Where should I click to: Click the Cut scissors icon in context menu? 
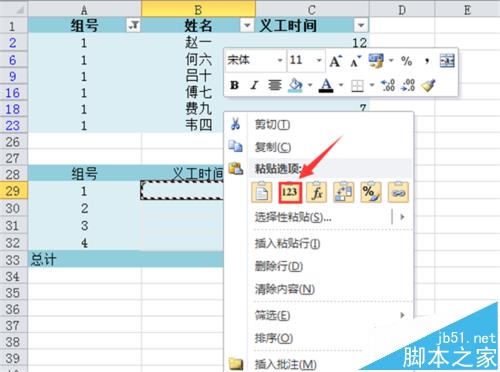point(235,124)
